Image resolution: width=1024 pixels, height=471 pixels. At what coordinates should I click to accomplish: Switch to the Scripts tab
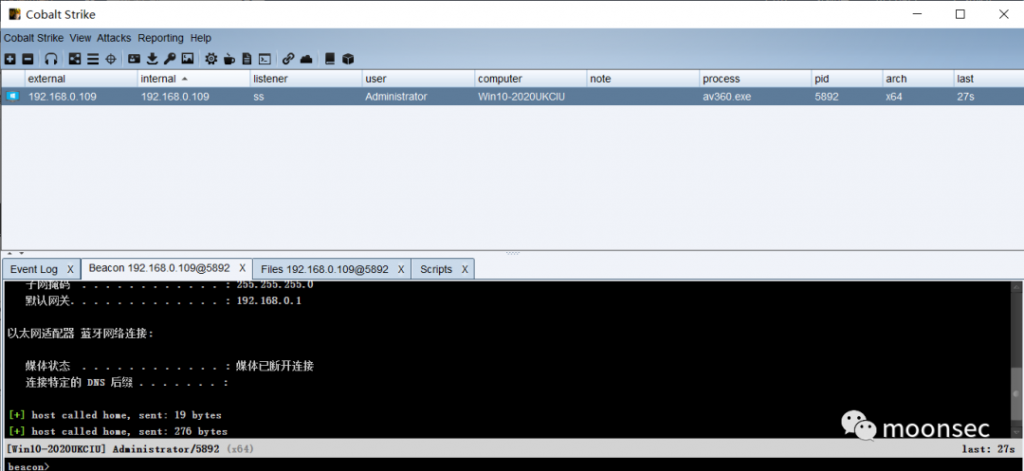tap(436, 269)
